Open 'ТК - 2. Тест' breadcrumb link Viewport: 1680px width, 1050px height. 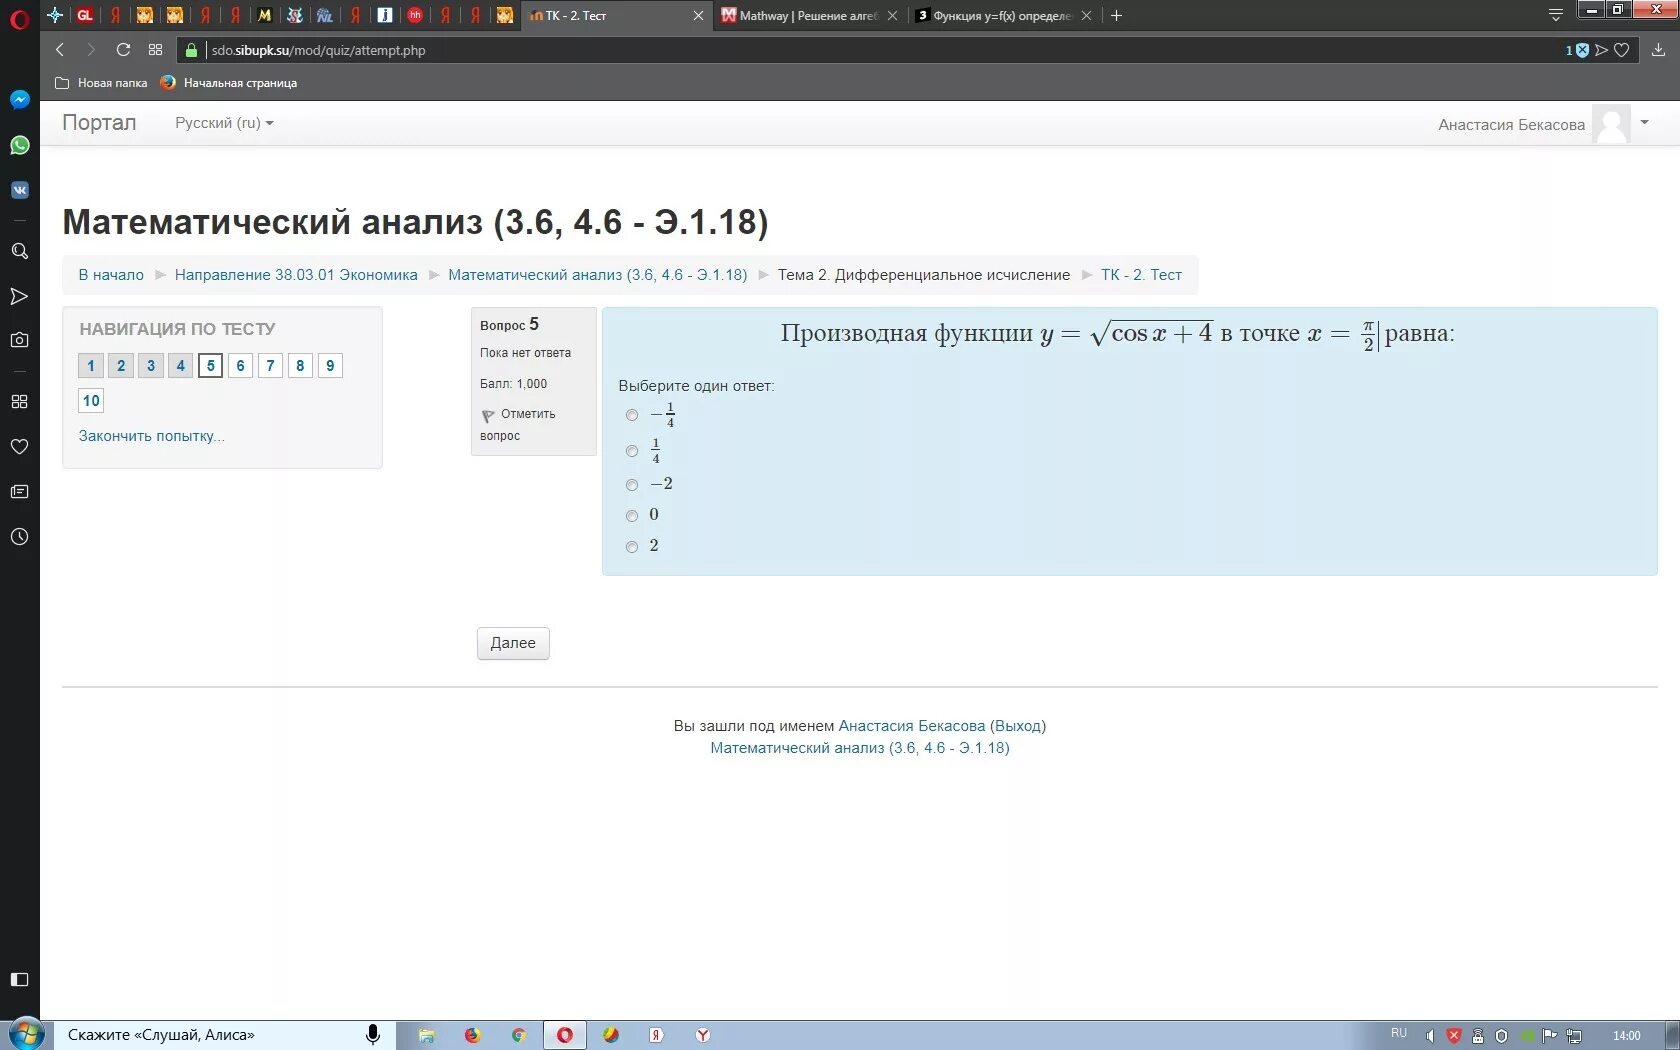click(x=1141, y=275)
